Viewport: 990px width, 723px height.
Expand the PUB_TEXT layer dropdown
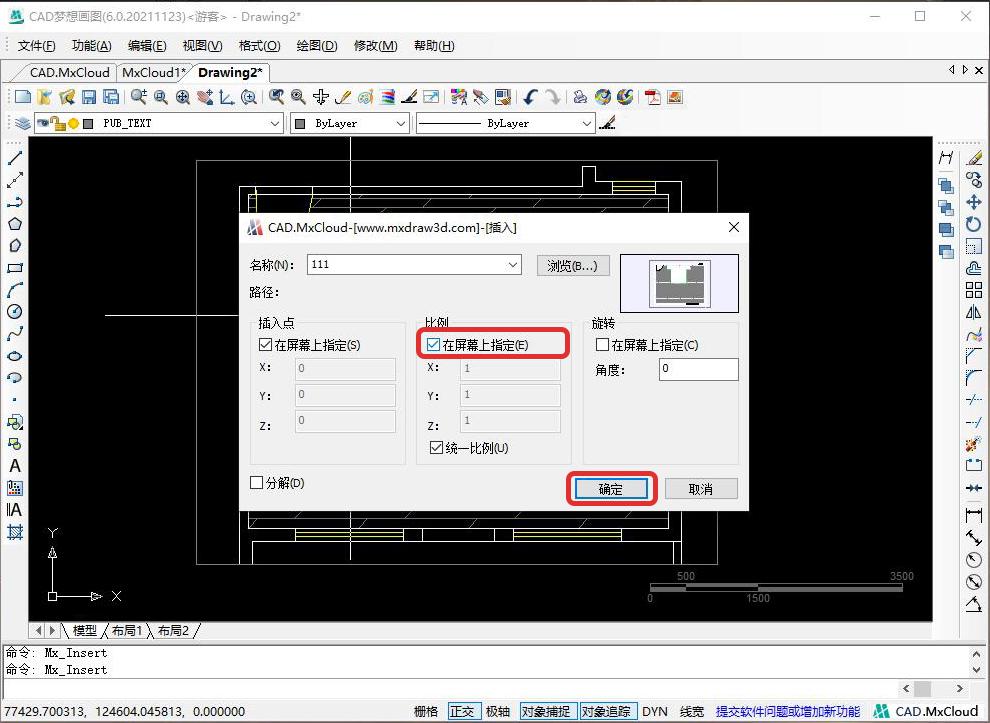pyautogui.click(x=275, y=123)
